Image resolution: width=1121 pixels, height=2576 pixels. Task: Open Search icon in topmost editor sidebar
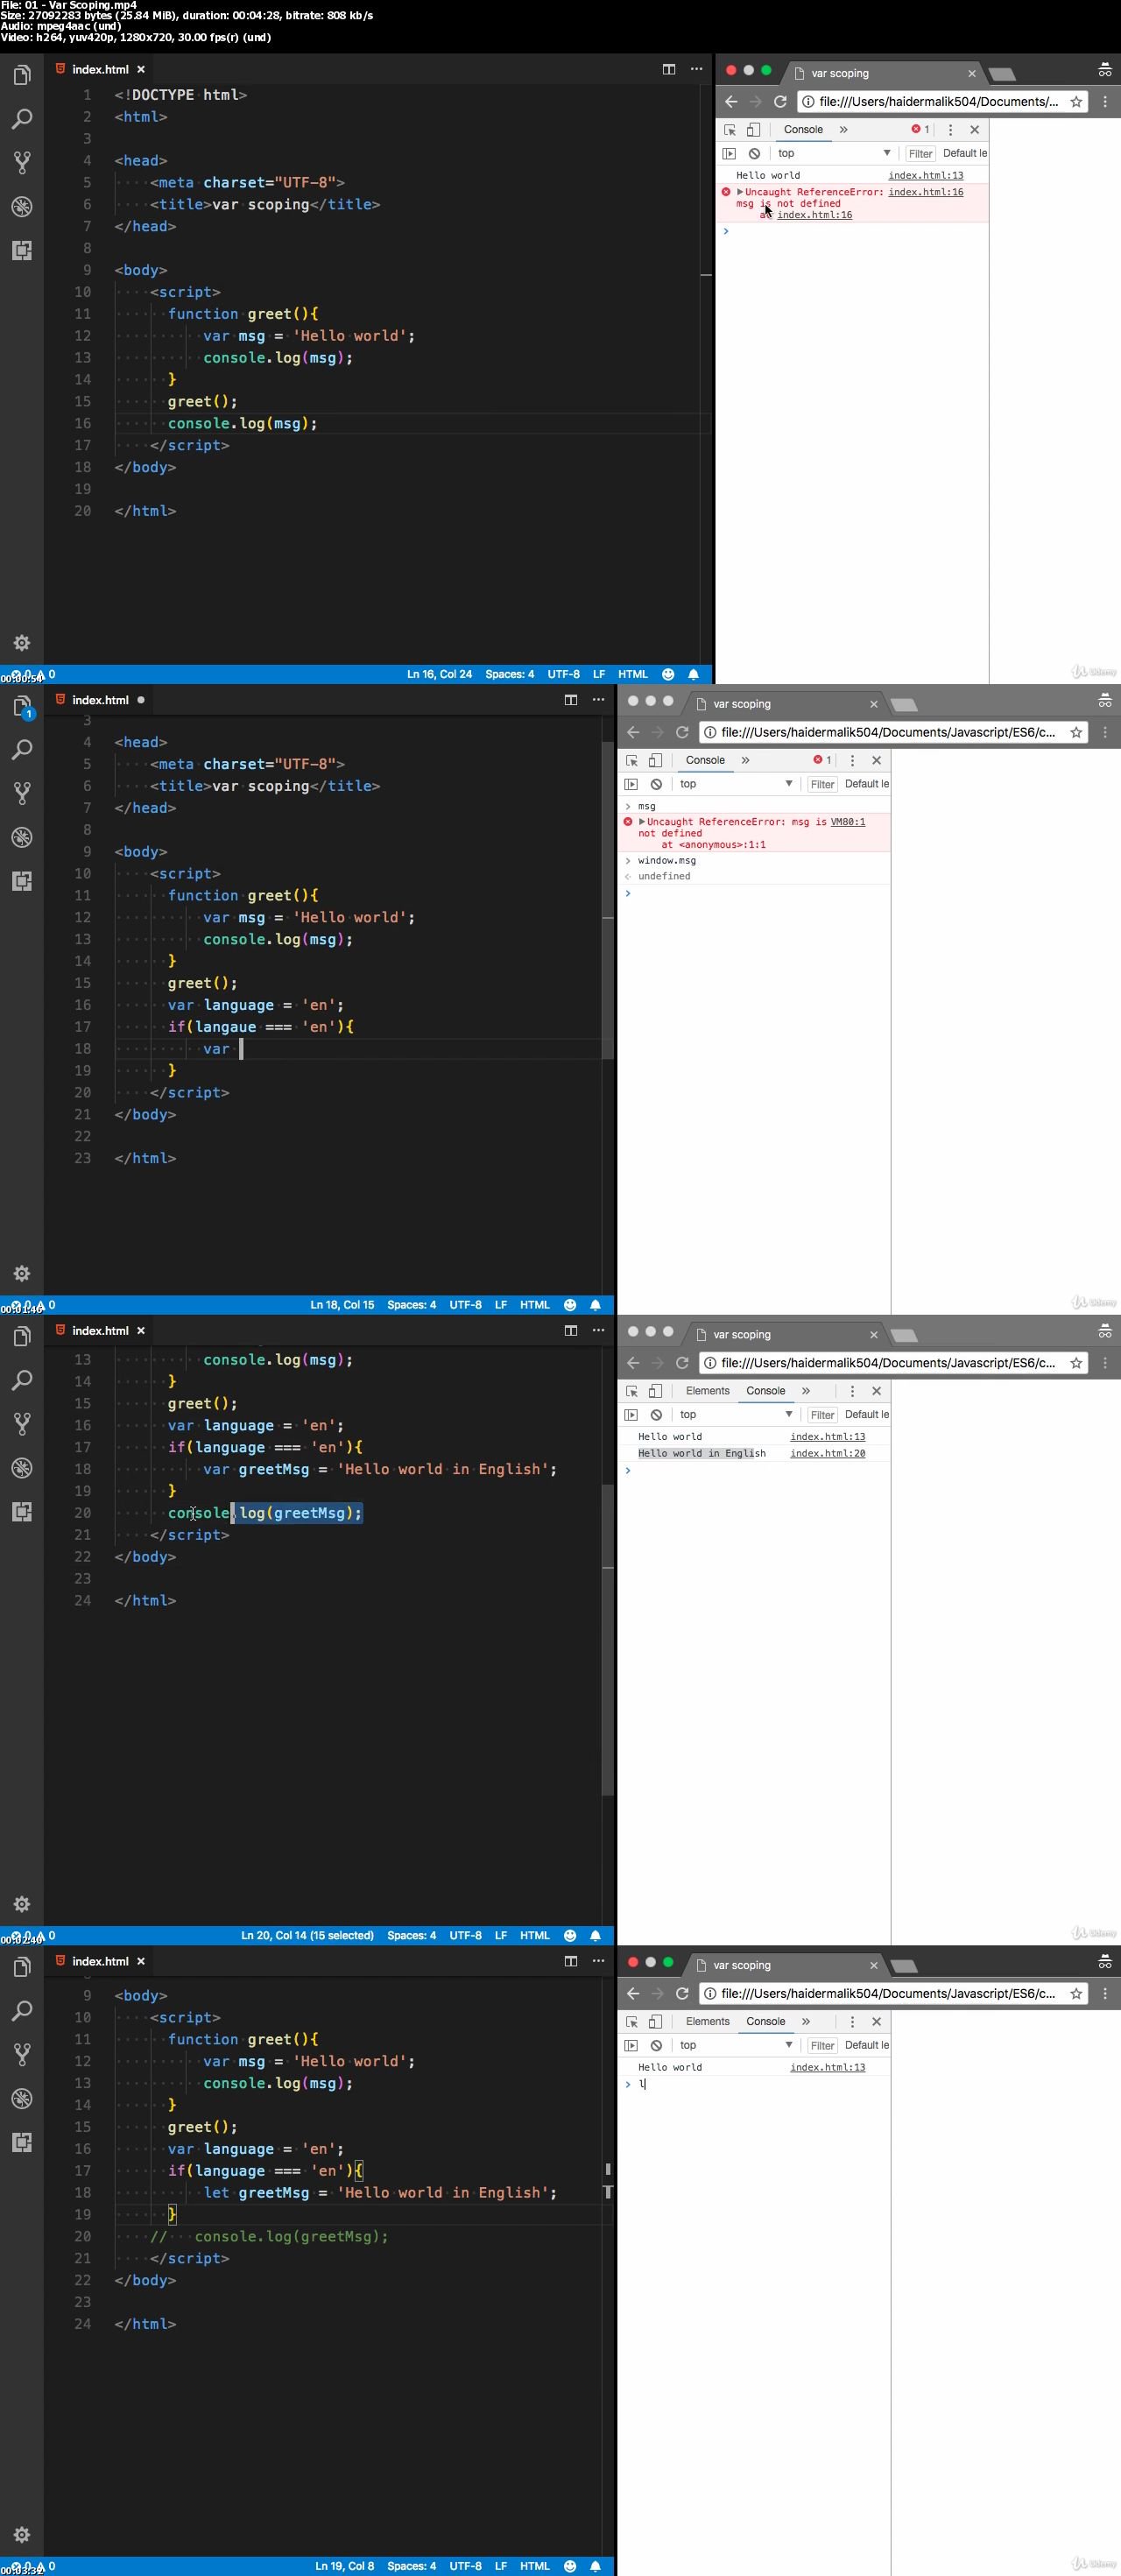[21, 119]
